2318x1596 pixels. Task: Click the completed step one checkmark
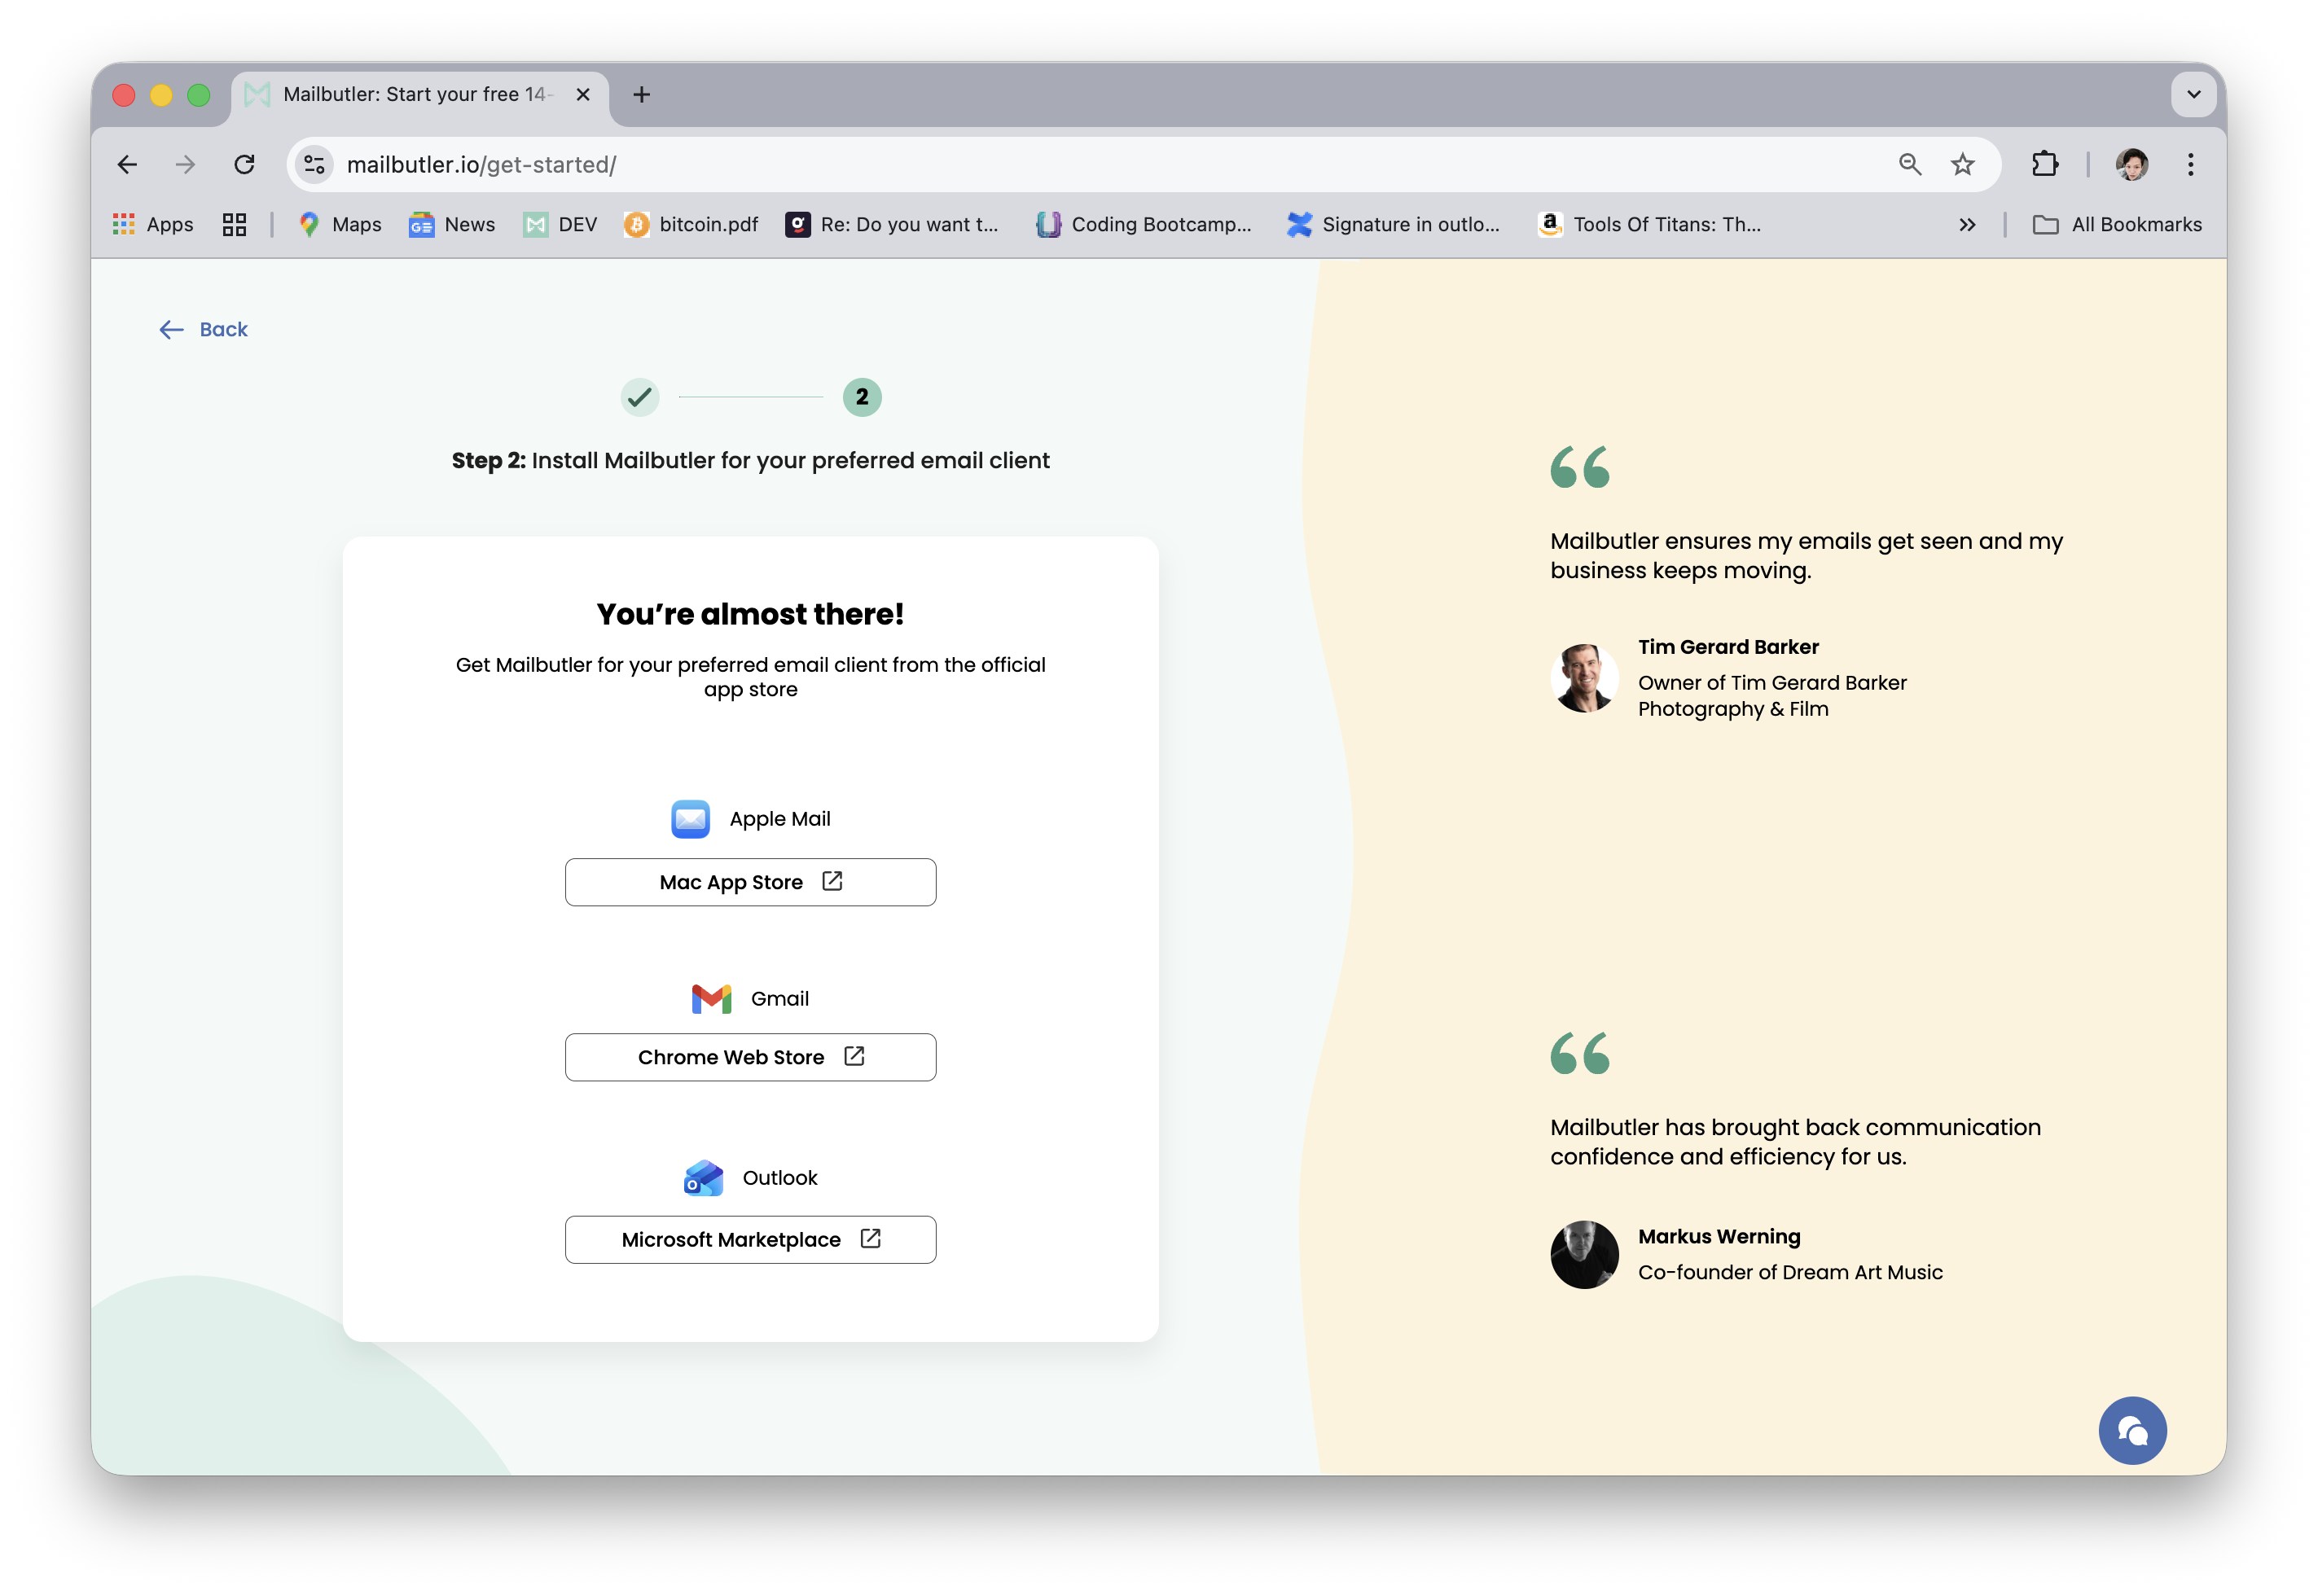[x=640, y=397]
